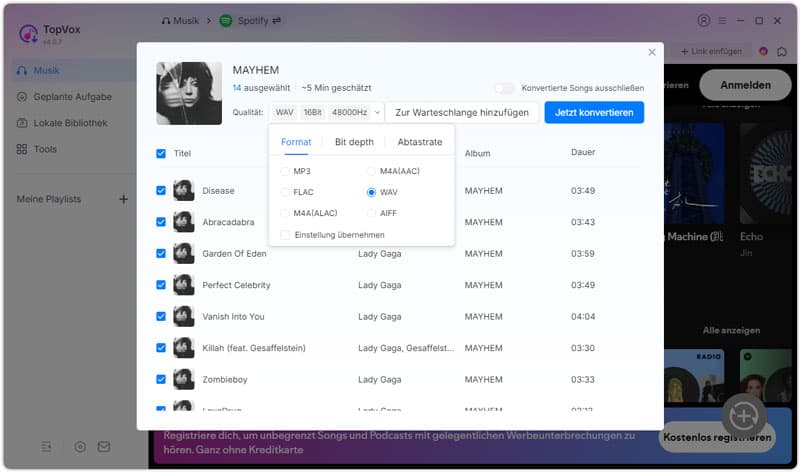The image size is (800, 472).
Task: Click the home icon at the top right
Action: point(782,52)
